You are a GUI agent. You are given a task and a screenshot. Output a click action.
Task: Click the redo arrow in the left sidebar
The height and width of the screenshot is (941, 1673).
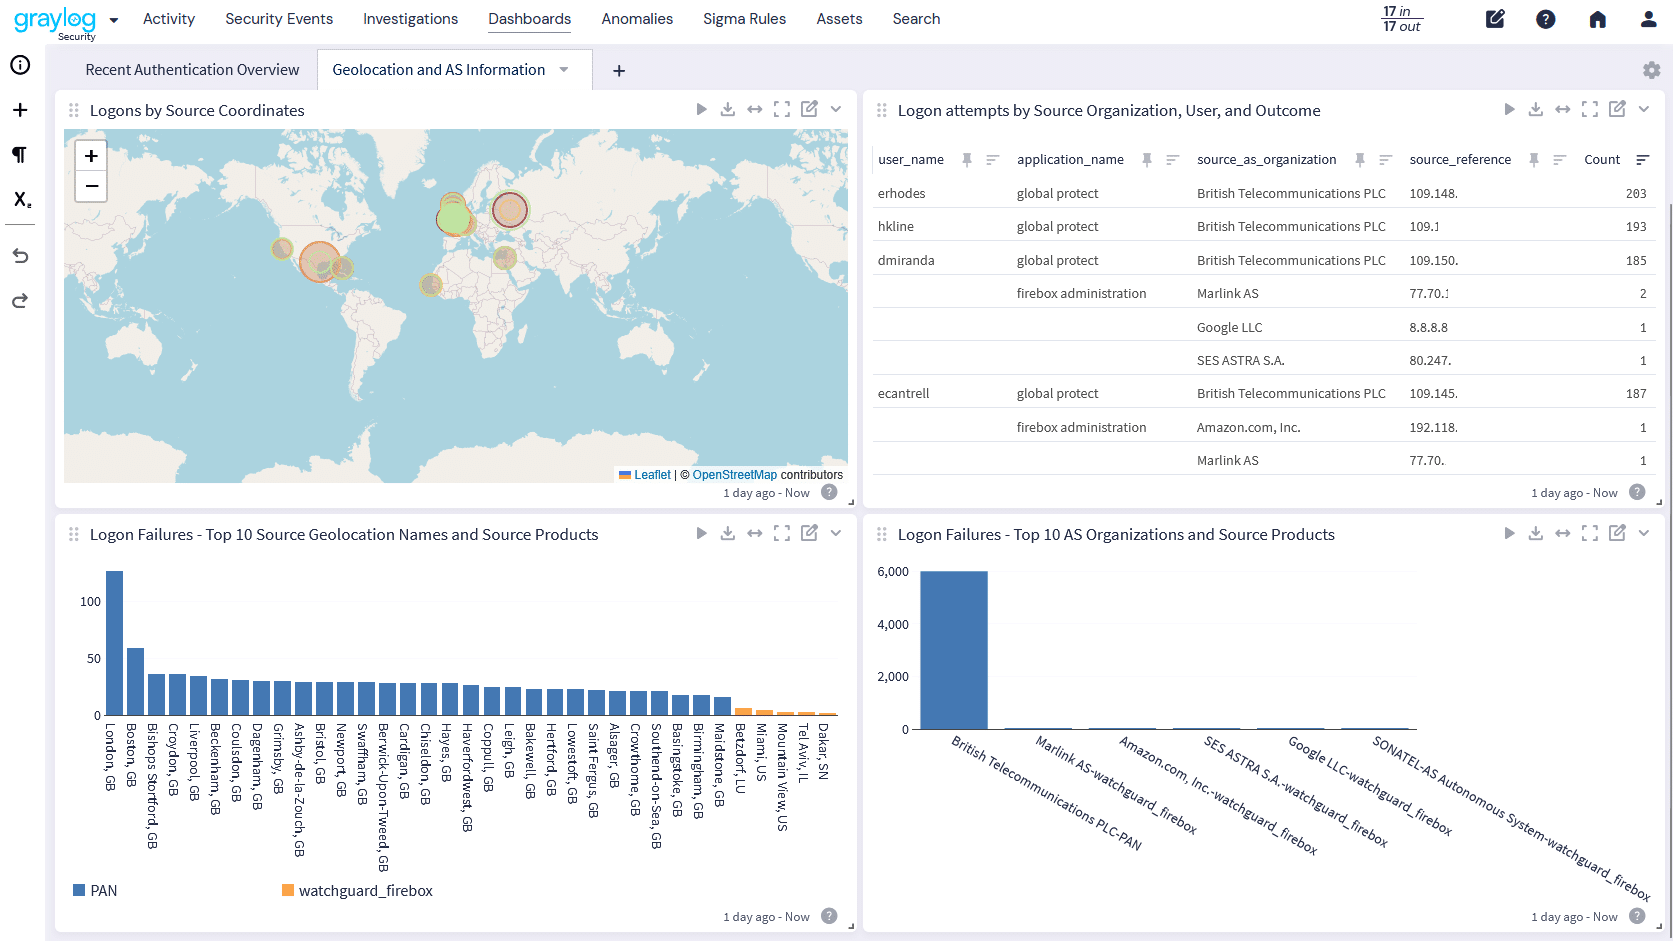(x=20, y=300)
